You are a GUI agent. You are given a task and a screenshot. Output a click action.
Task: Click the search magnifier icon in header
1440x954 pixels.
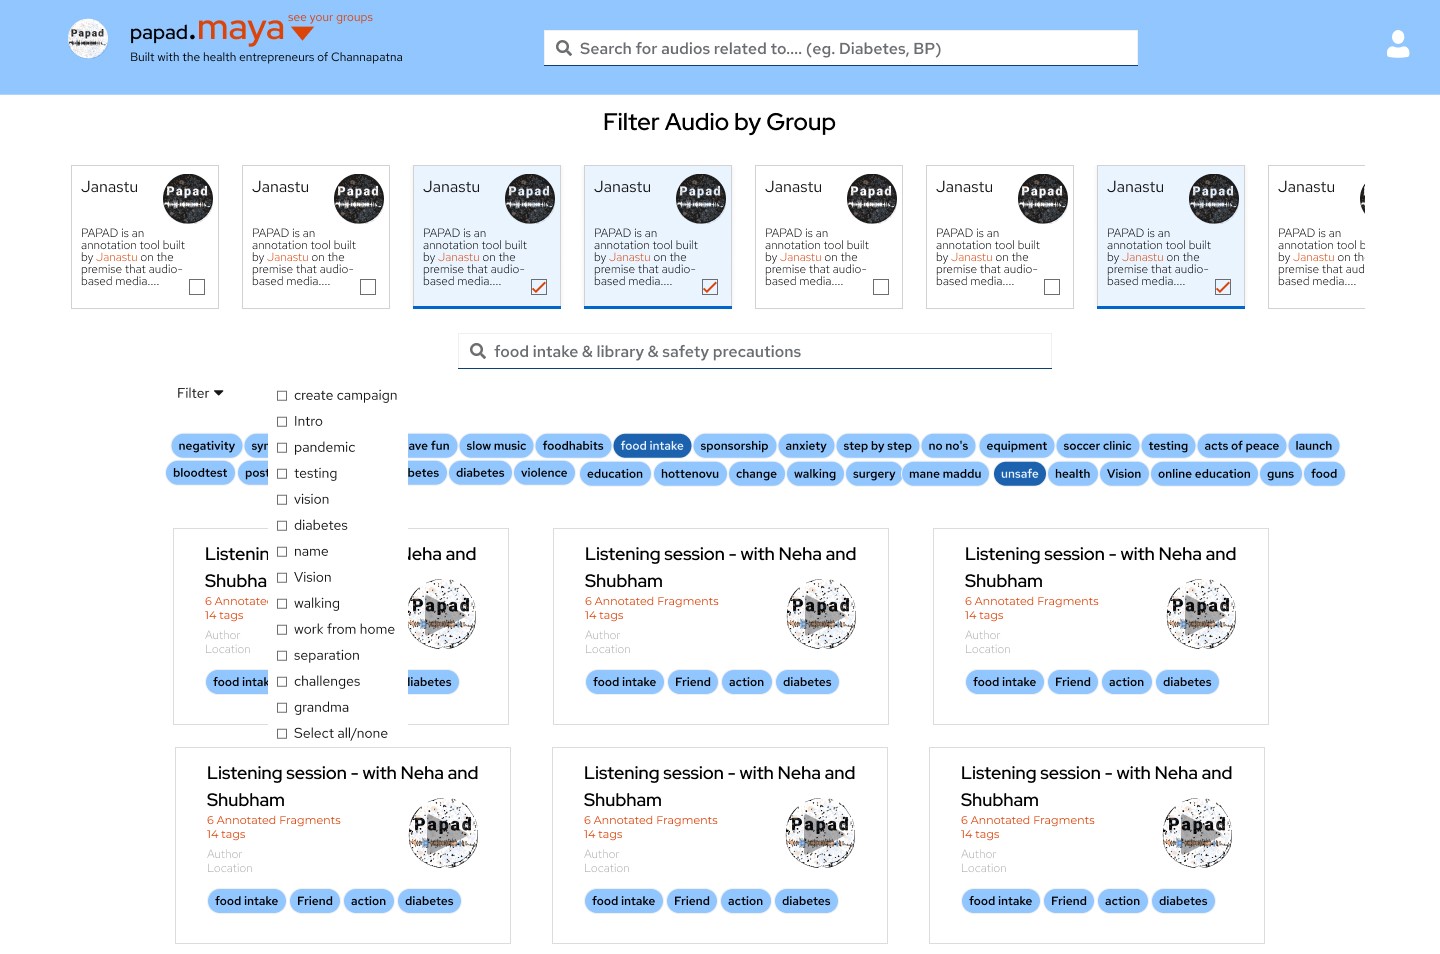(564, 48)
